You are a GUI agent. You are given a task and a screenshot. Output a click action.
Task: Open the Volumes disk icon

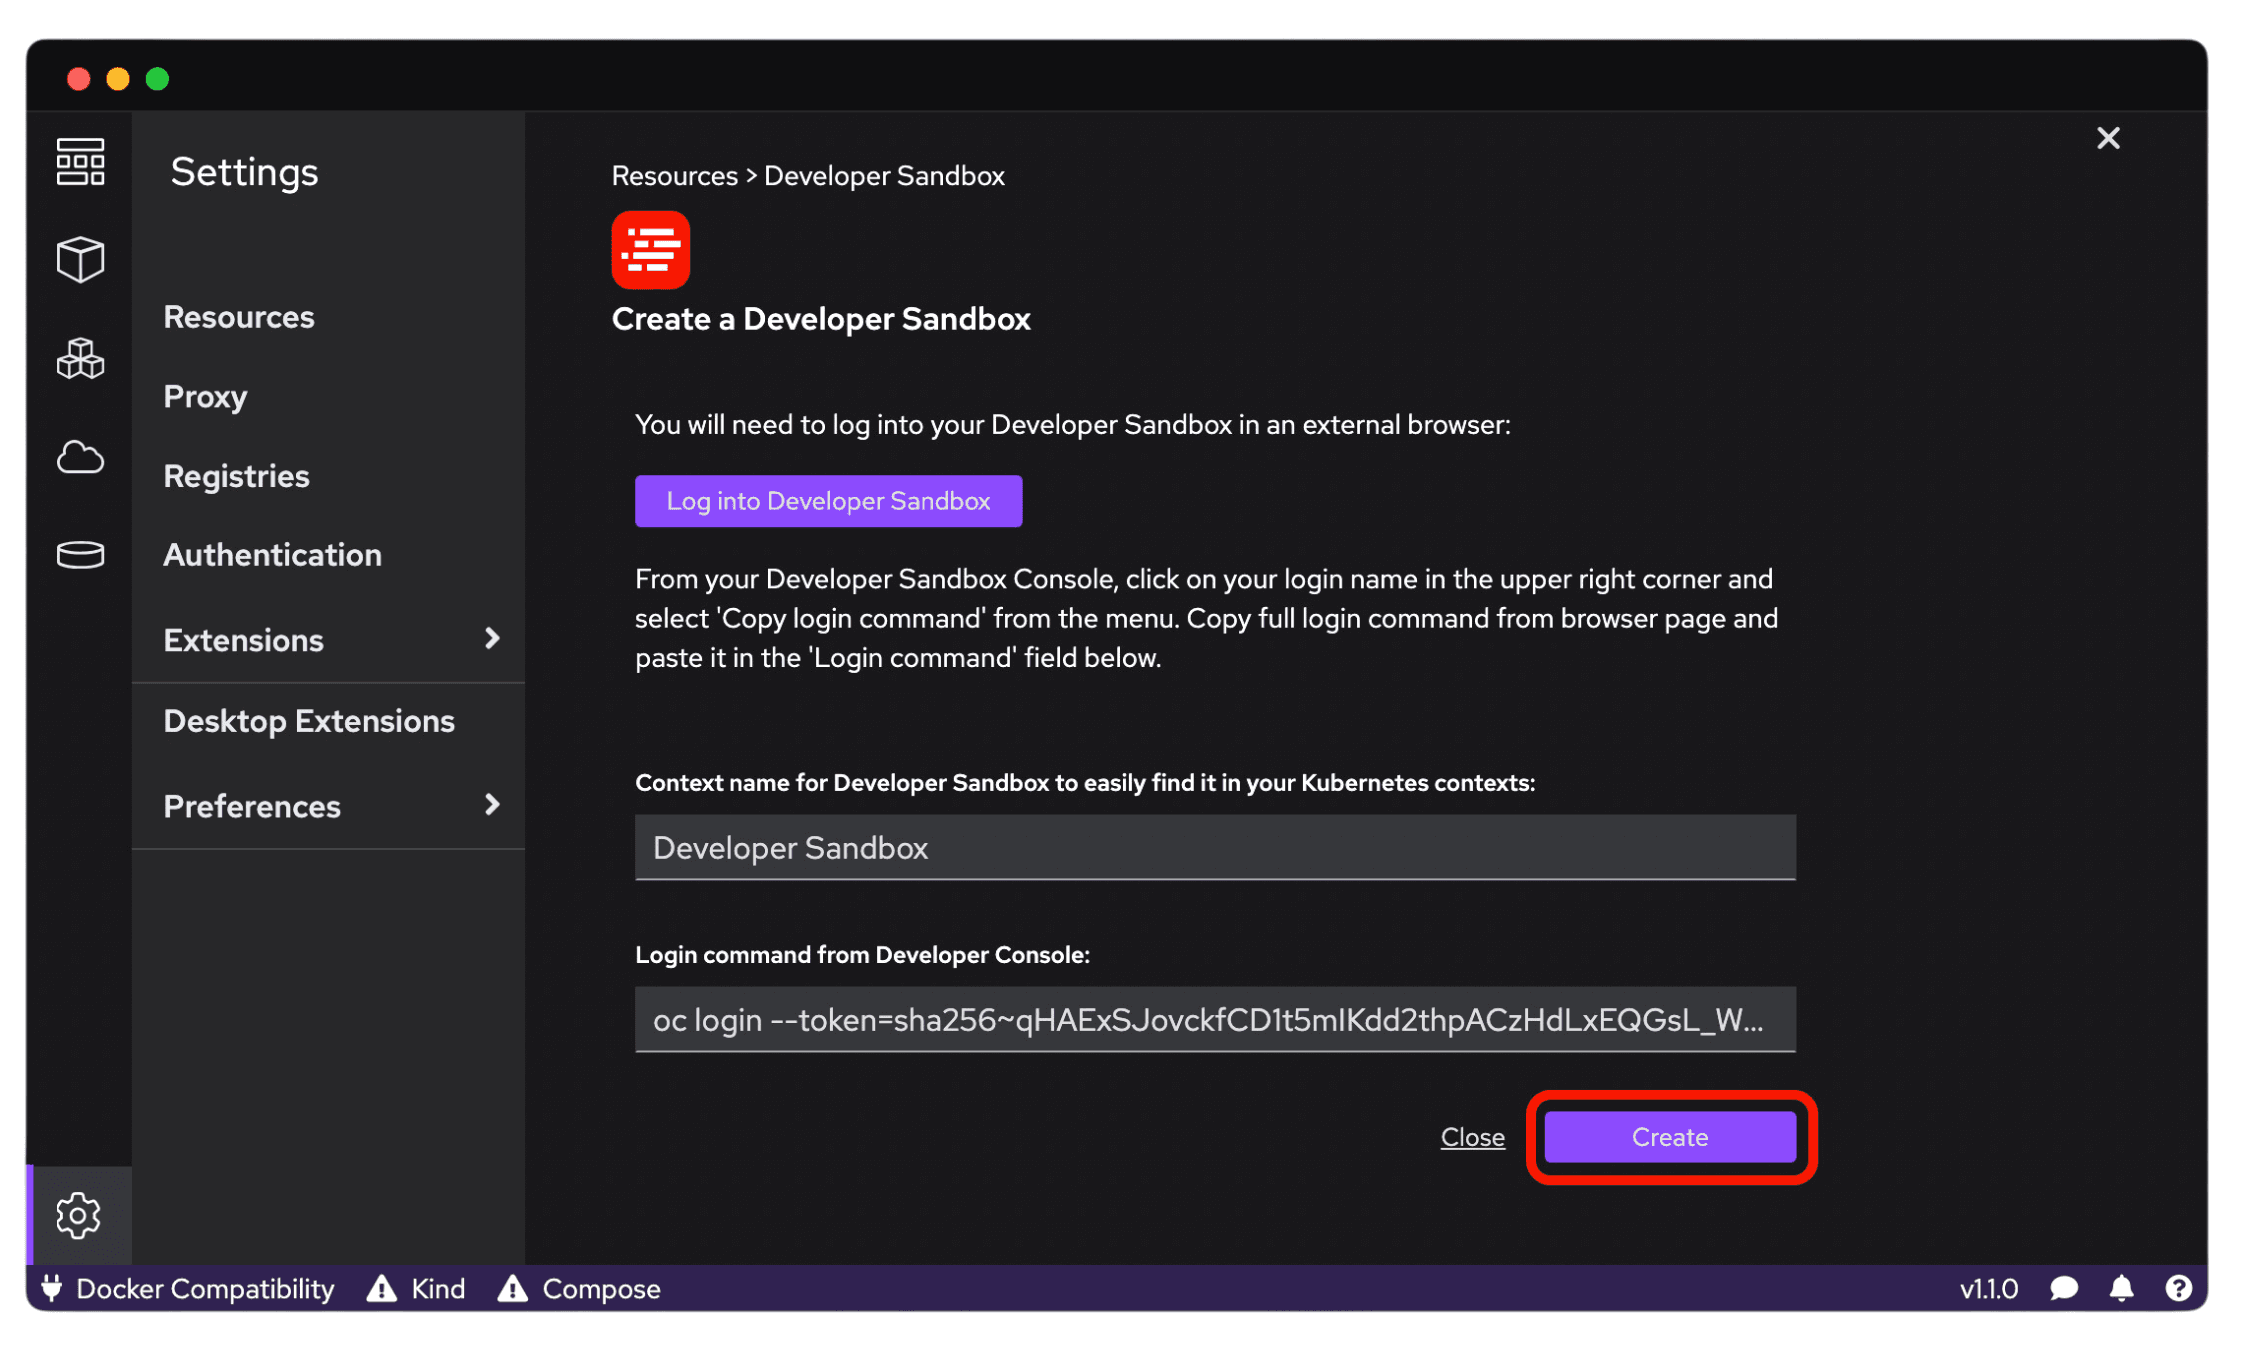coord(80,554)
